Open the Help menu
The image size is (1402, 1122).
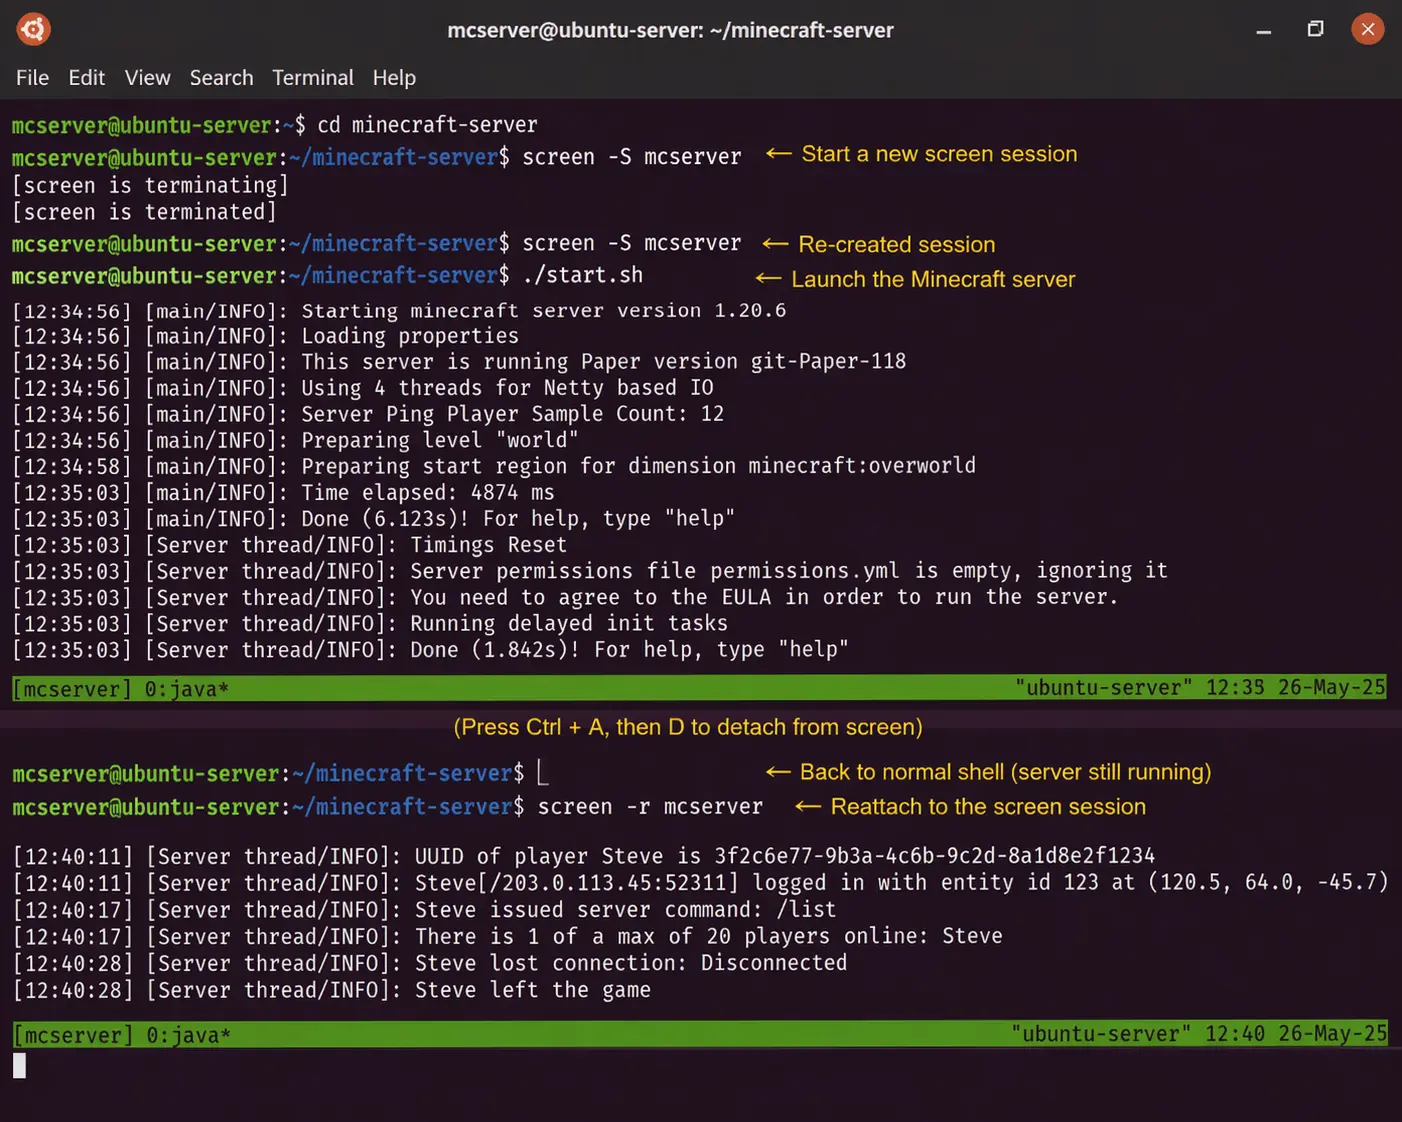(394, 77)
